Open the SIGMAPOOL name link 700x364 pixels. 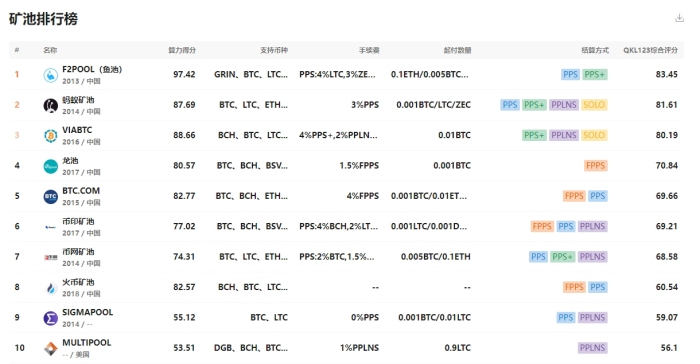coord(88,312)
